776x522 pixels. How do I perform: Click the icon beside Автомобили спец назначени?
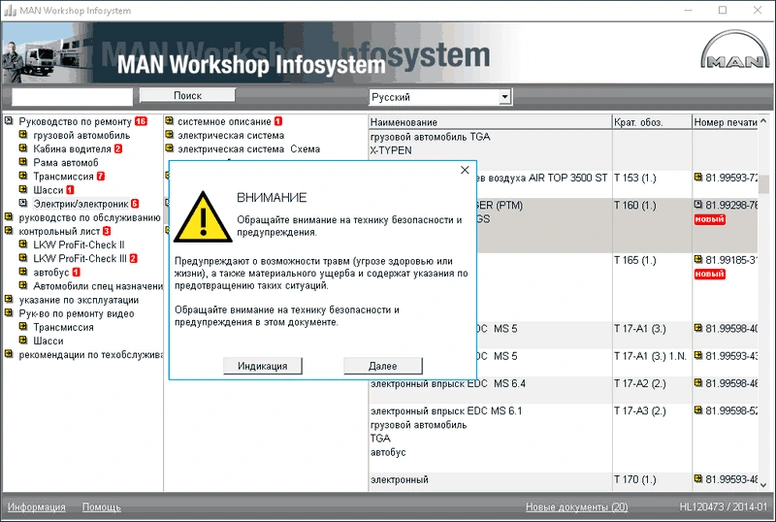(23, 285)
